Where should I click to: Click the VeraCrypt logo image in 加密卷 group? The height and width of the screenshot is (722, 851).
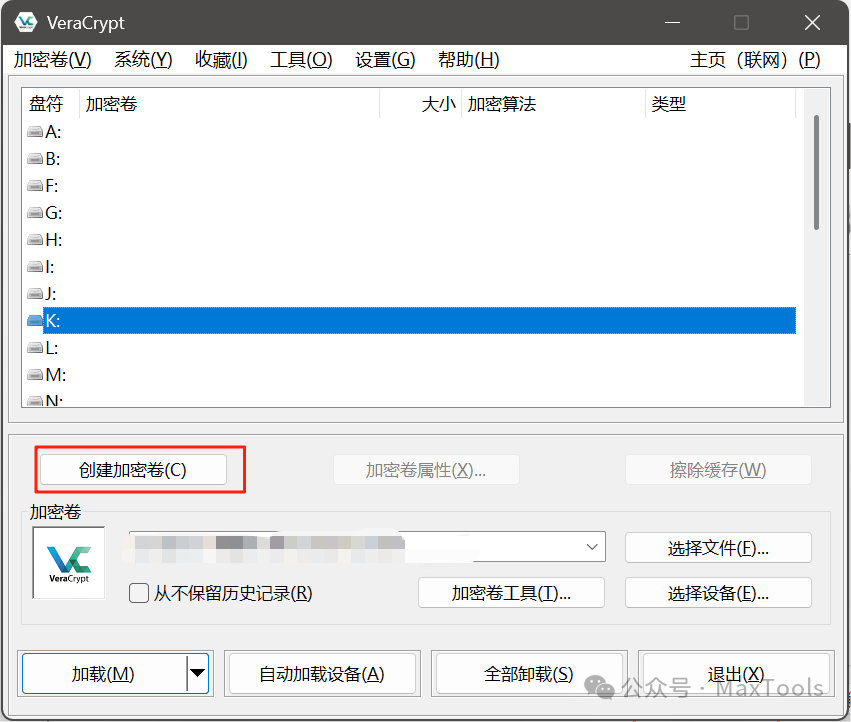pos(69,563)
